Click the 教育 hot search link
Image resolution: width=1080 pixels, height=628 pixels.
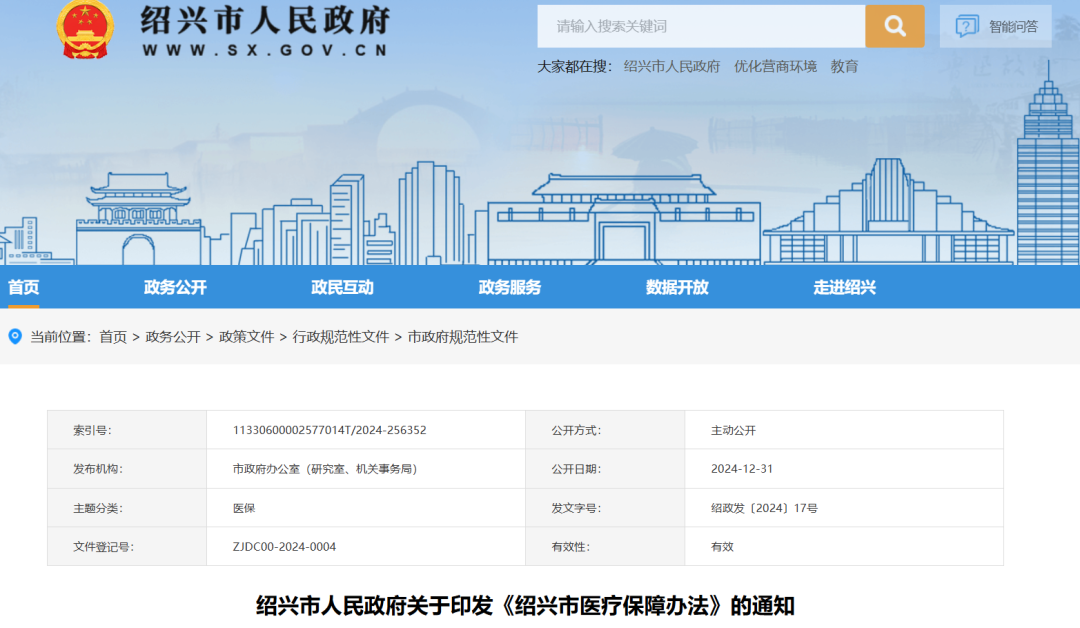844,67
